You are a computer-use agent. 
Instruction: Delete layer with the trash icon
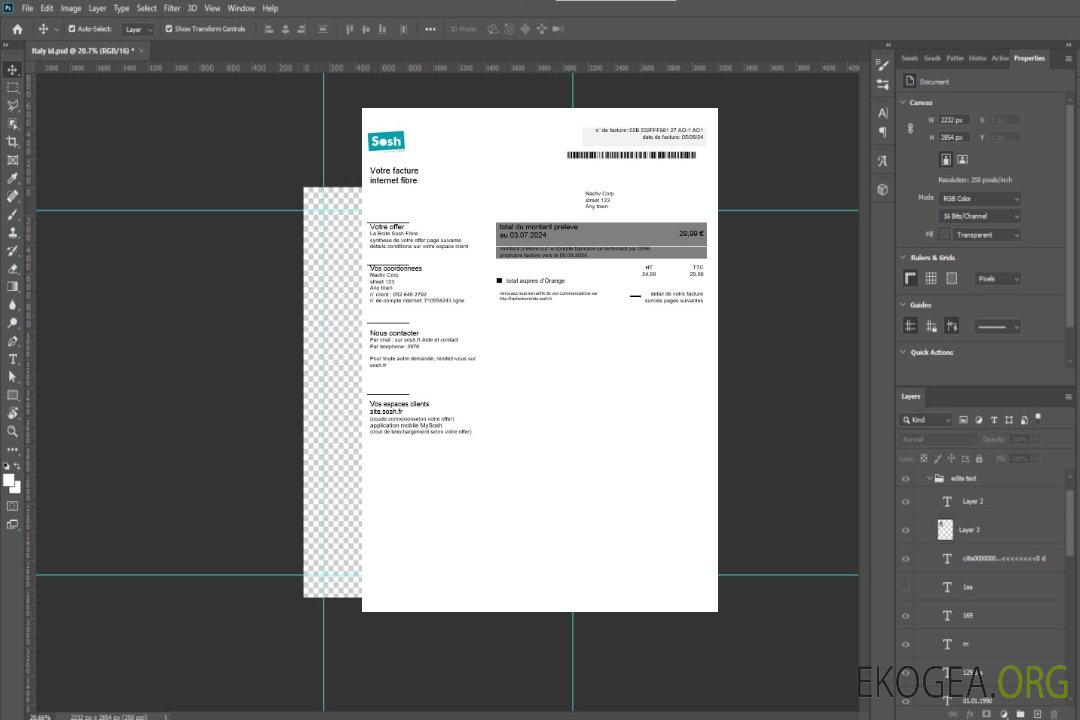click(x=1054, y=714)
